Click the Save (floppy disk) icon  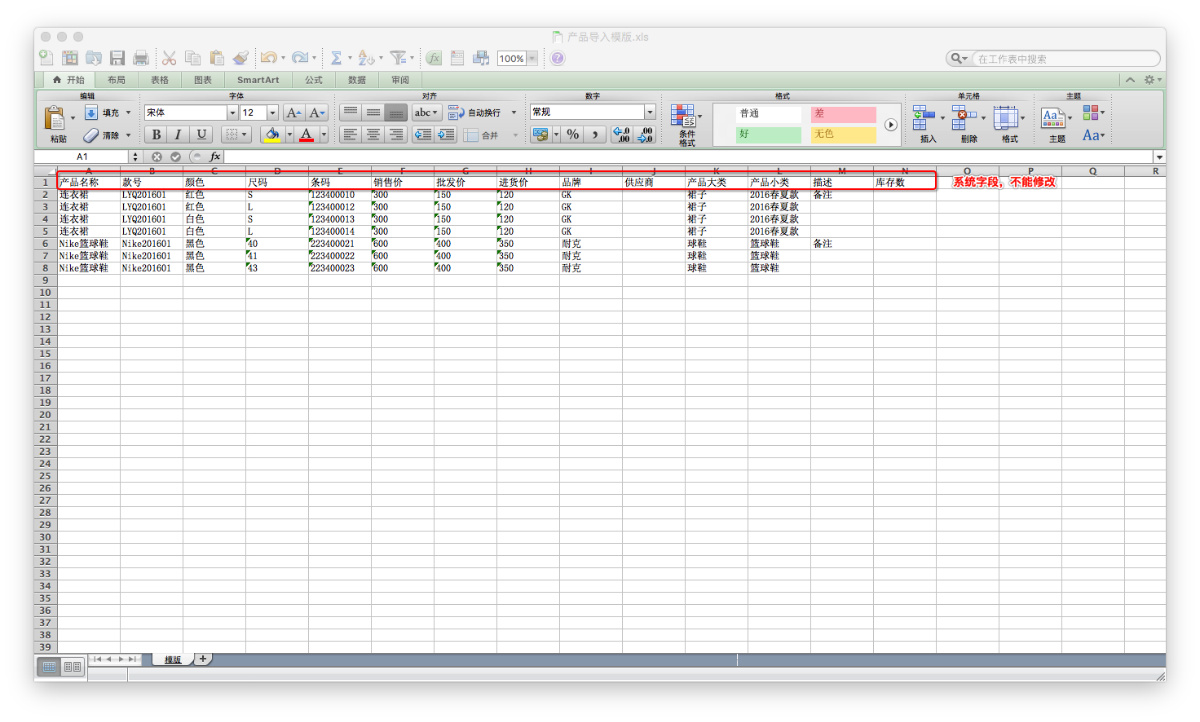click(117, 58)
